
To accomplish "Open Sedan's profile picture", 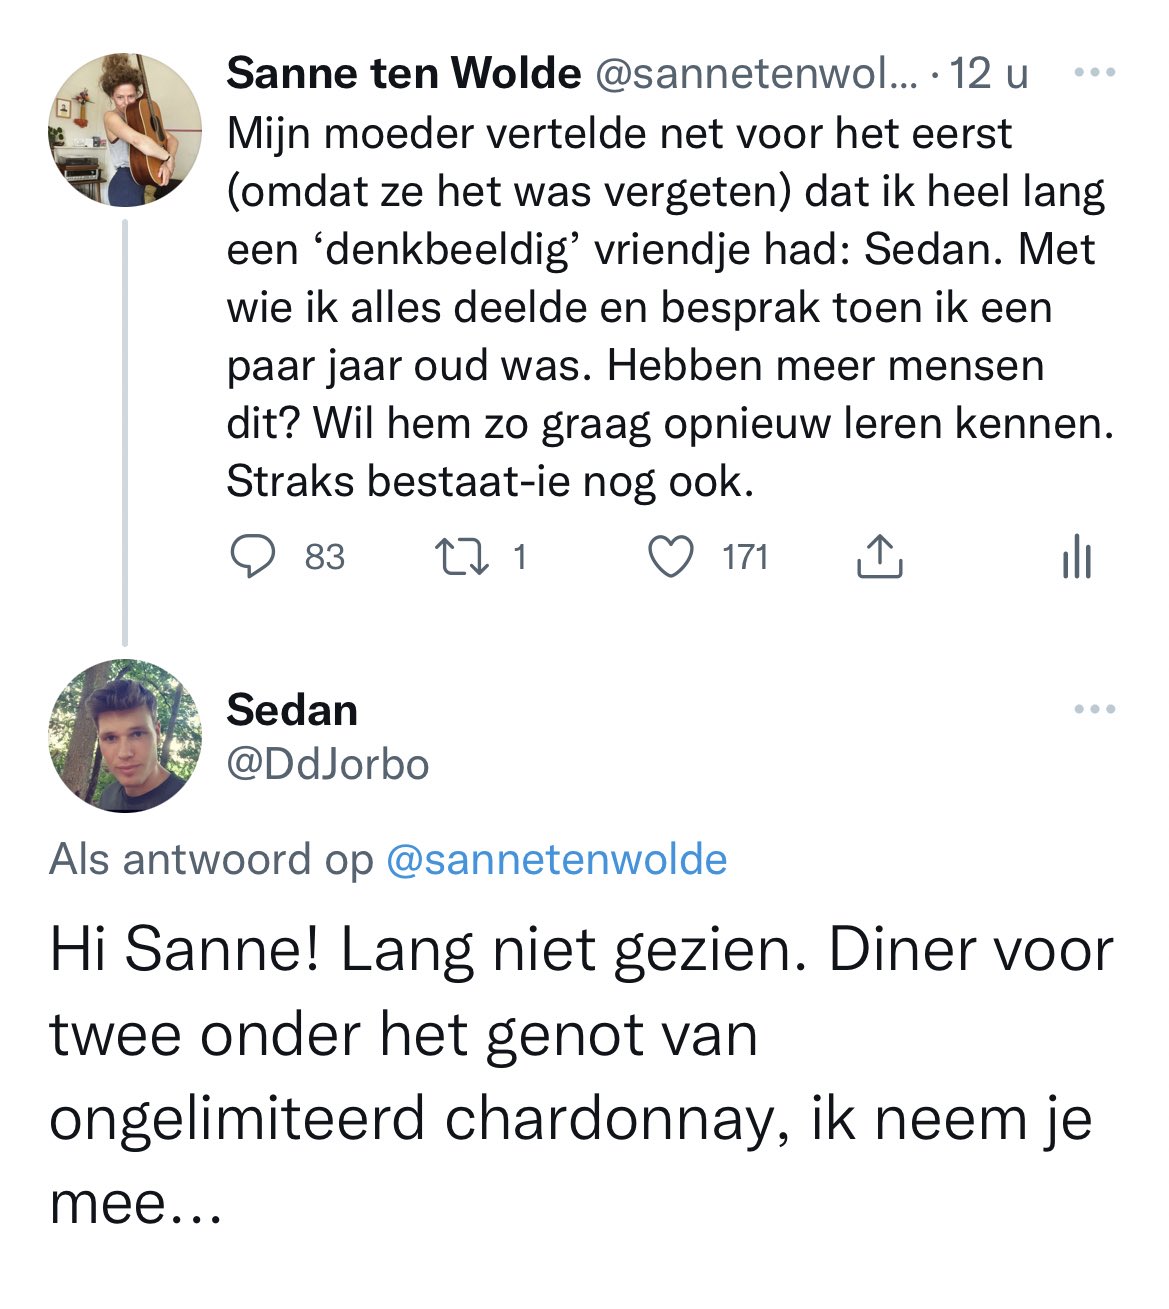I will tap(125, 735).
